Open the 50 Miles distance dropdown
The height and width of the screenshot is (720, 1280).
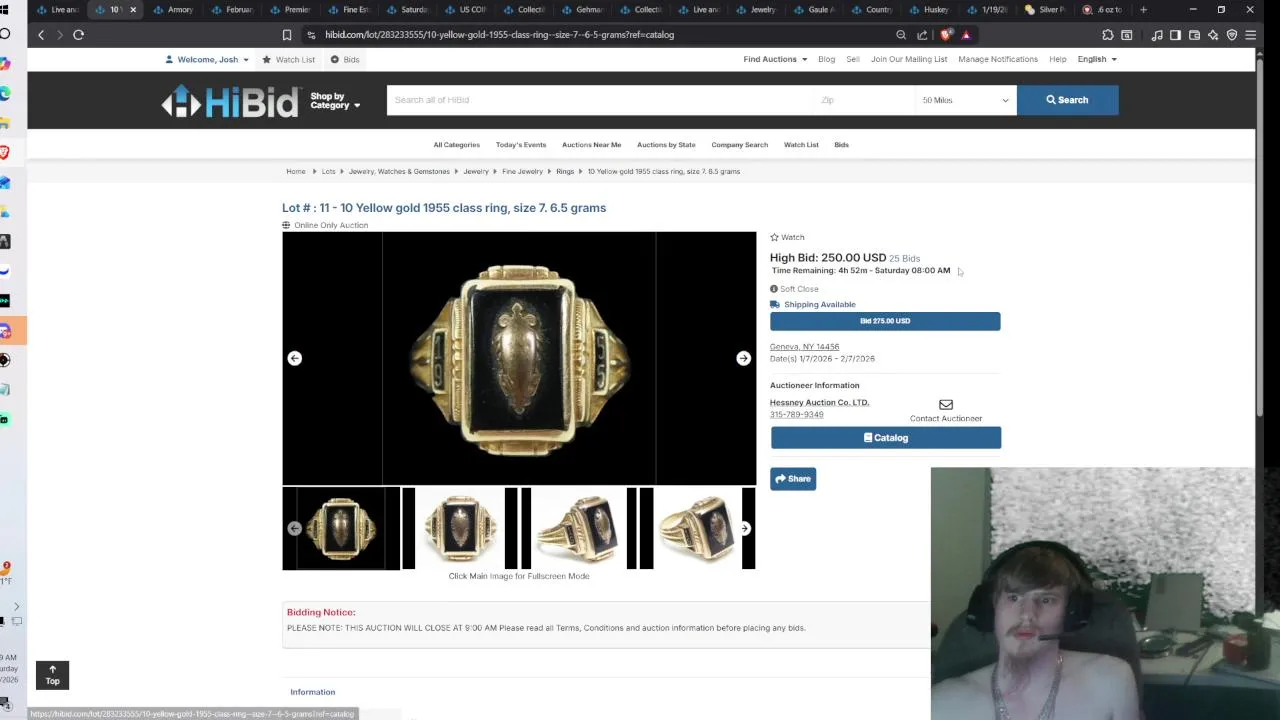[x=965, y=100]
